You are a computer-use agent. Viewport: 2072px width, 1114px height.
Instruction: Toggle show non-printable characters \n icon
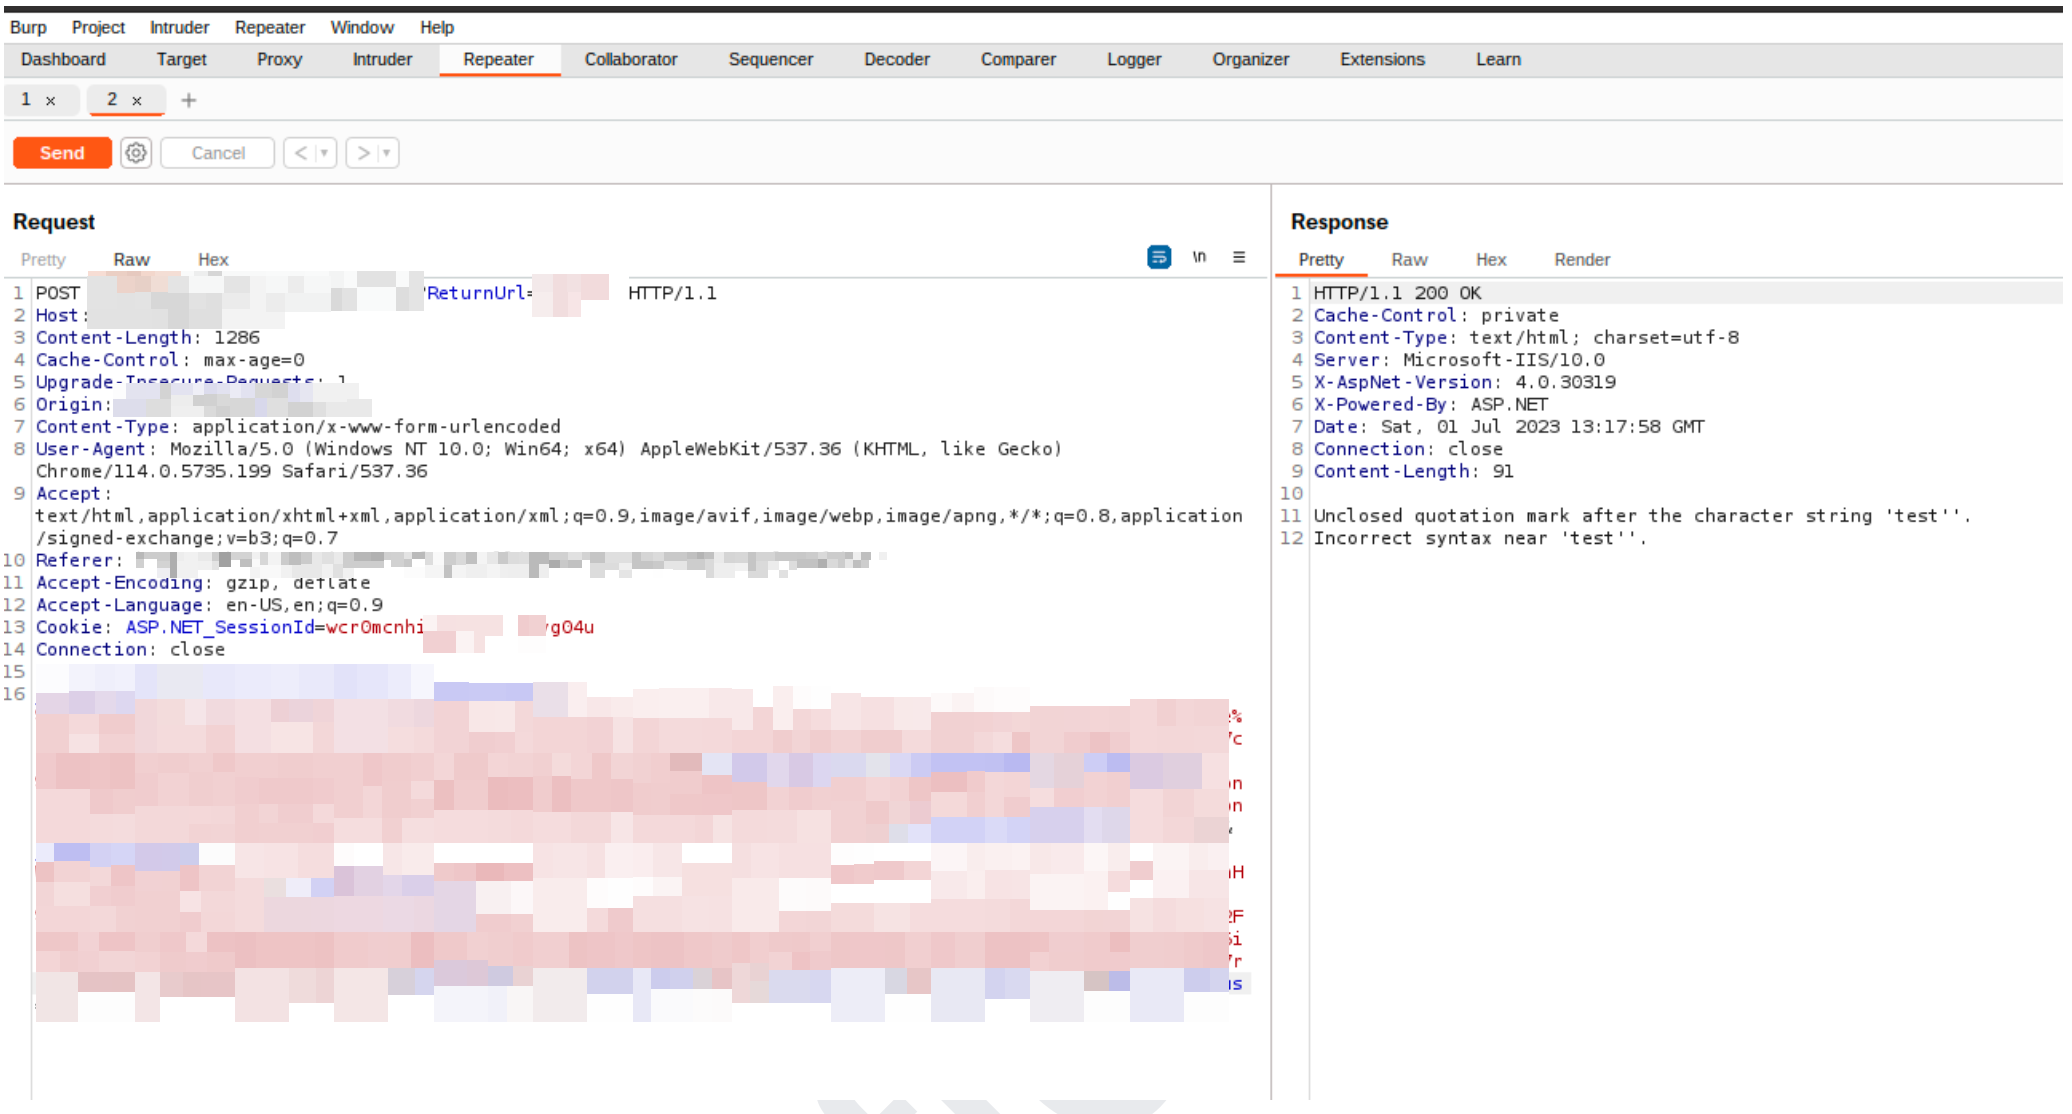[x=1199, y=258]
